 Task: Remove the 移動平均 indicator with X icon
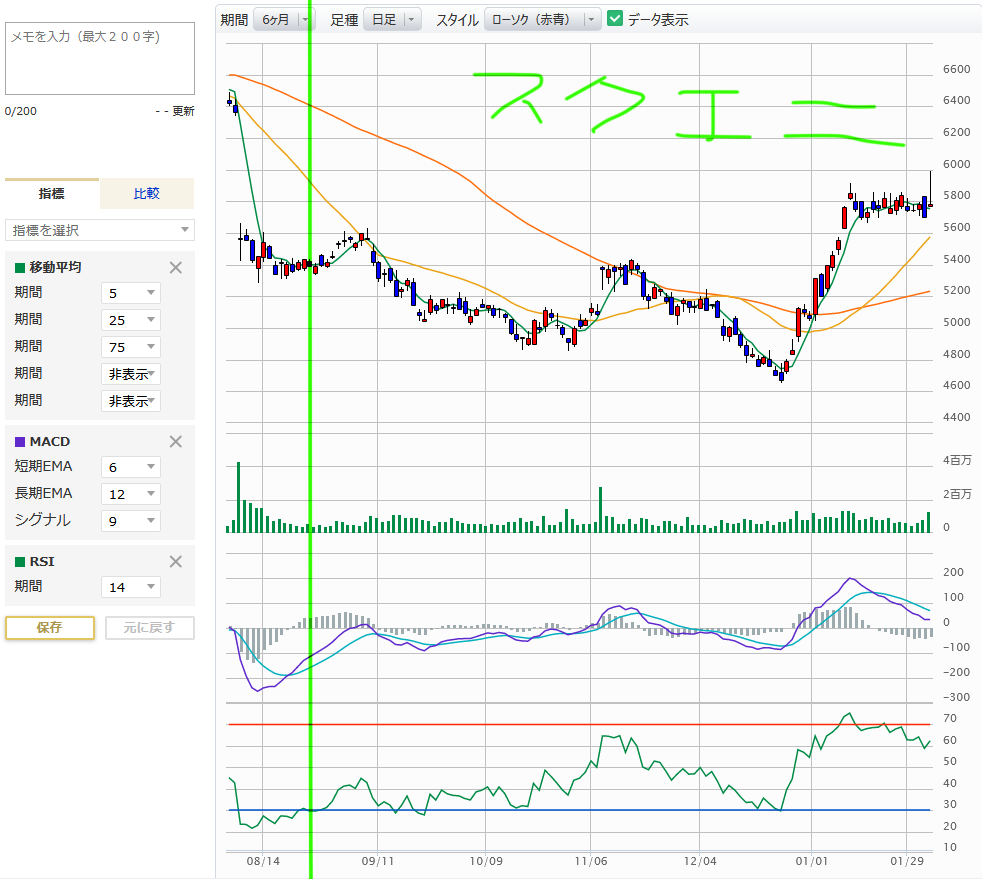[x=176, y=267]
